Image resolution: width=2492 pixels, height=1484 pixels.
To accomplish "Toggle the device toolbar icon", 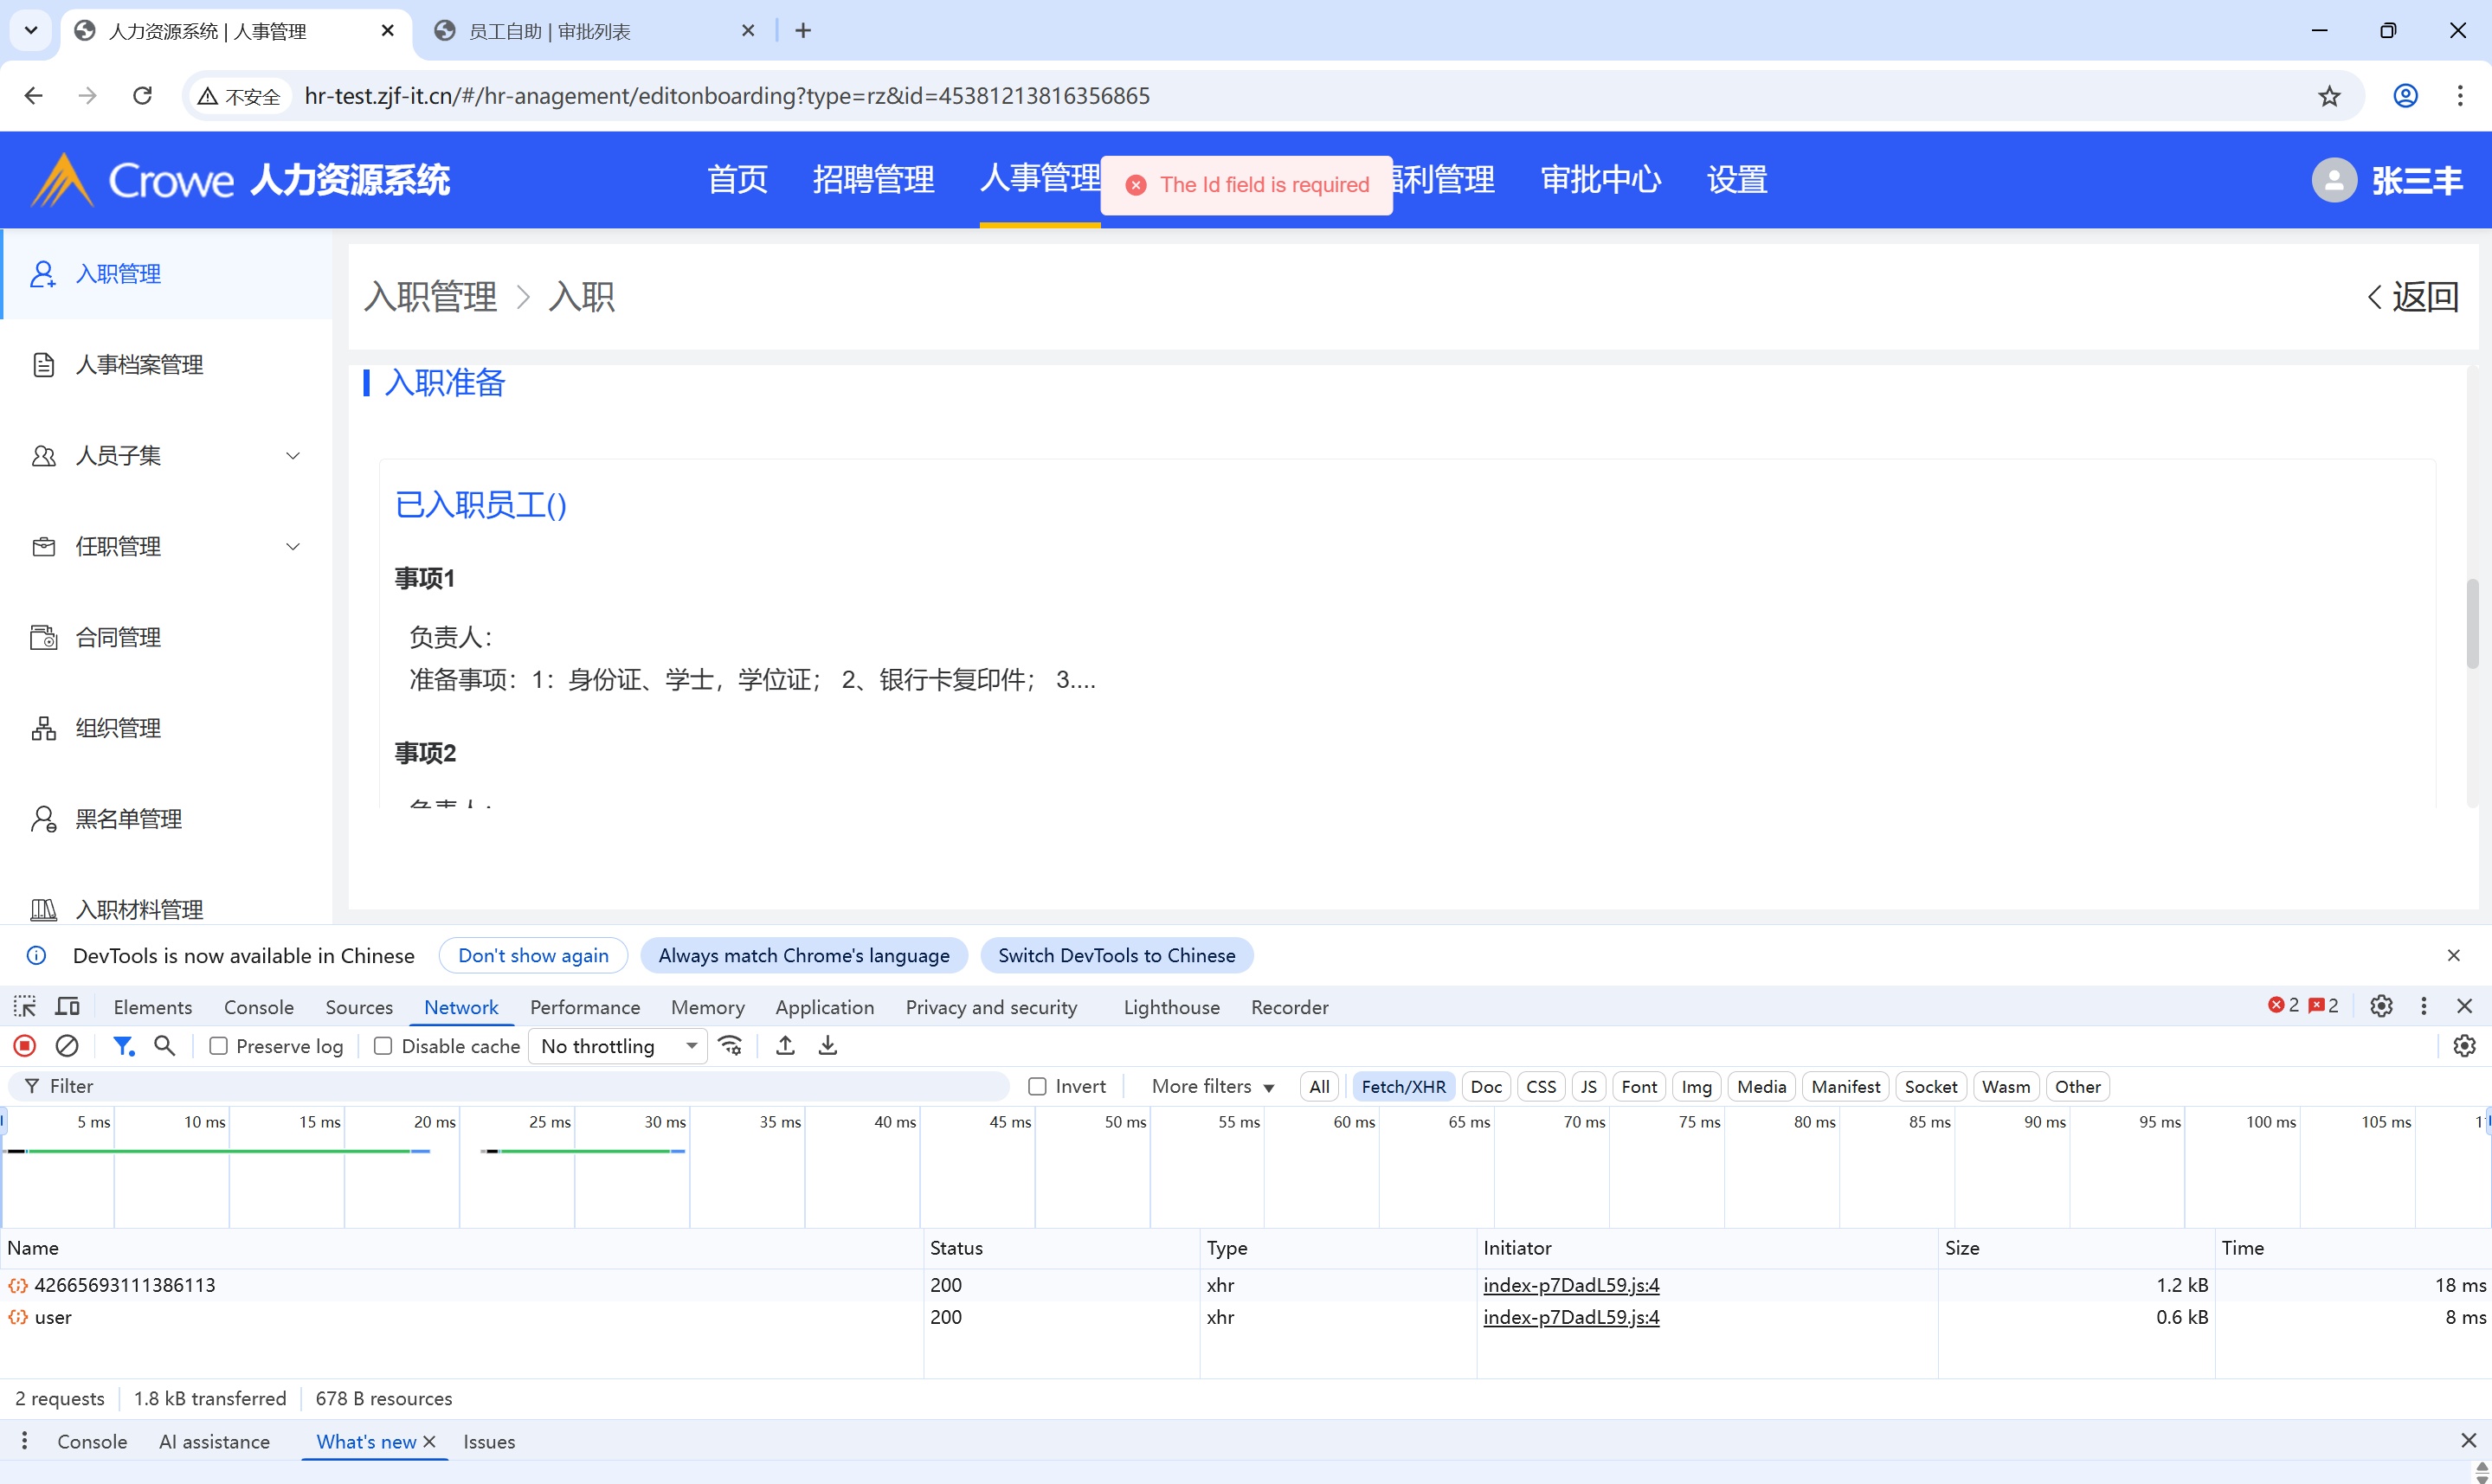I will coord(68,1007).
